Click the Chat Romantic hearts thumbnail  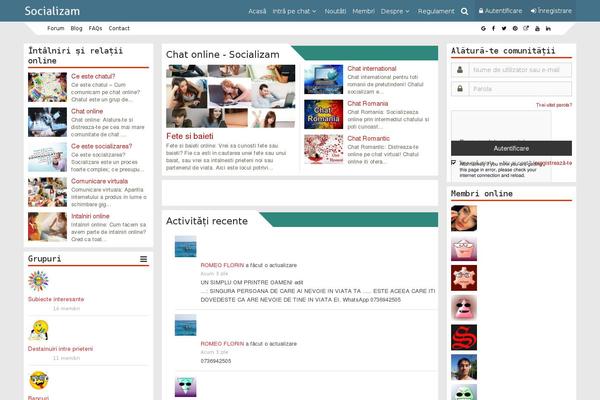[324, 149]
